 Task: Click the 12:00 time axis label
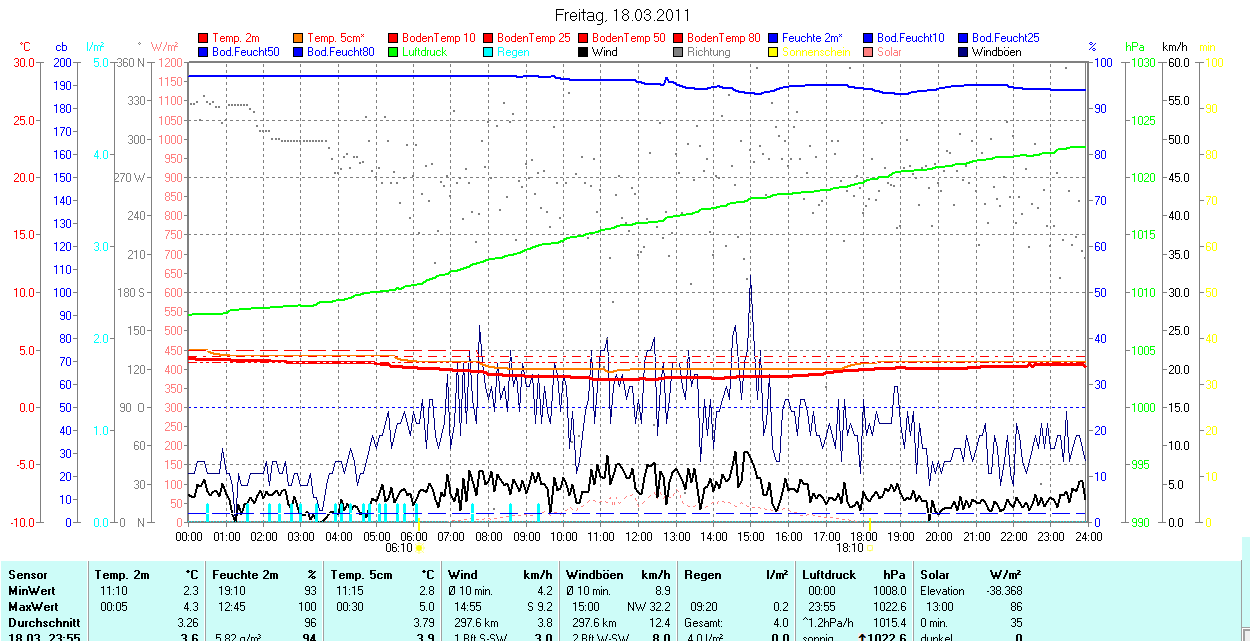click(x=638, y=536)
